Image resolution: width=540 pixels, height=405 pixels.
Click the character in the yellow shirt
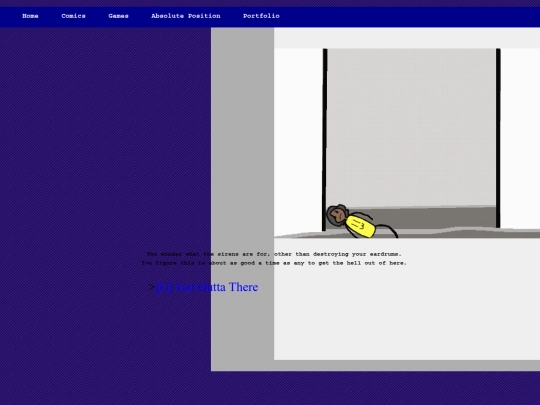coord(362,221)
